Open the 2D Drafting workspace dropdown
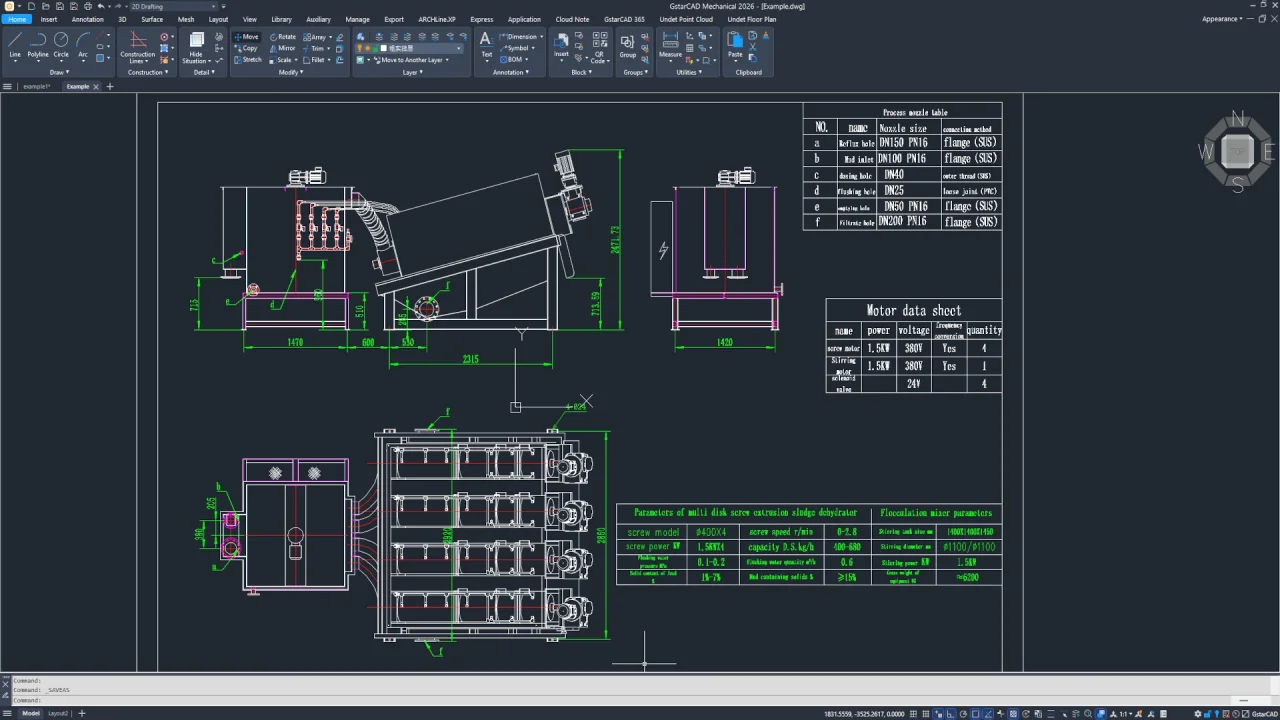1280x720 pixels. point(174,6)
